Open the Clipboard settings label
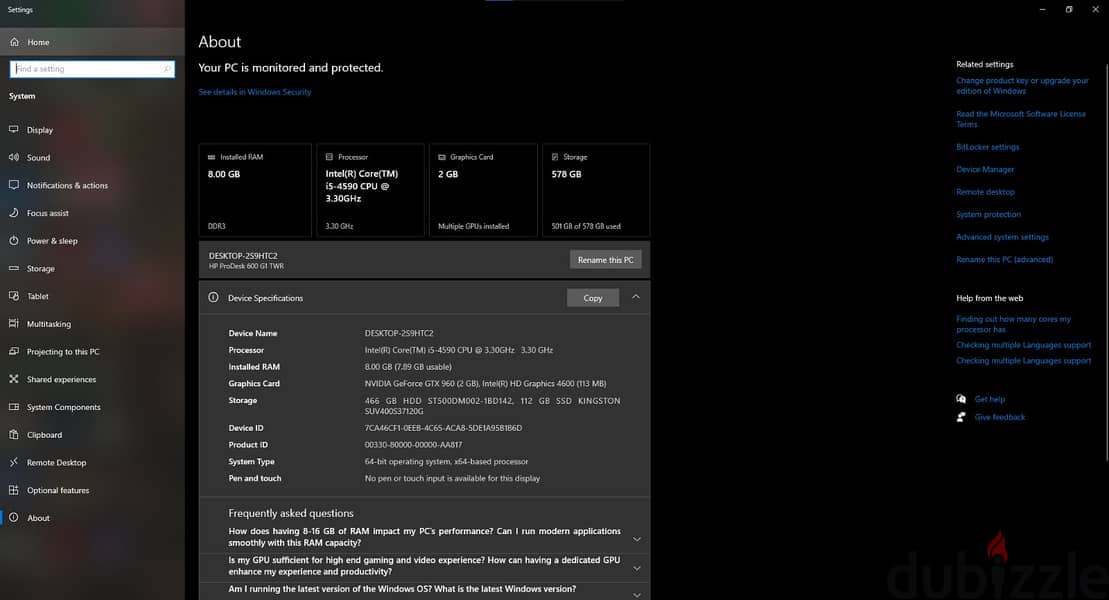Screen dimensions: 1109x600 pos(45,435)
